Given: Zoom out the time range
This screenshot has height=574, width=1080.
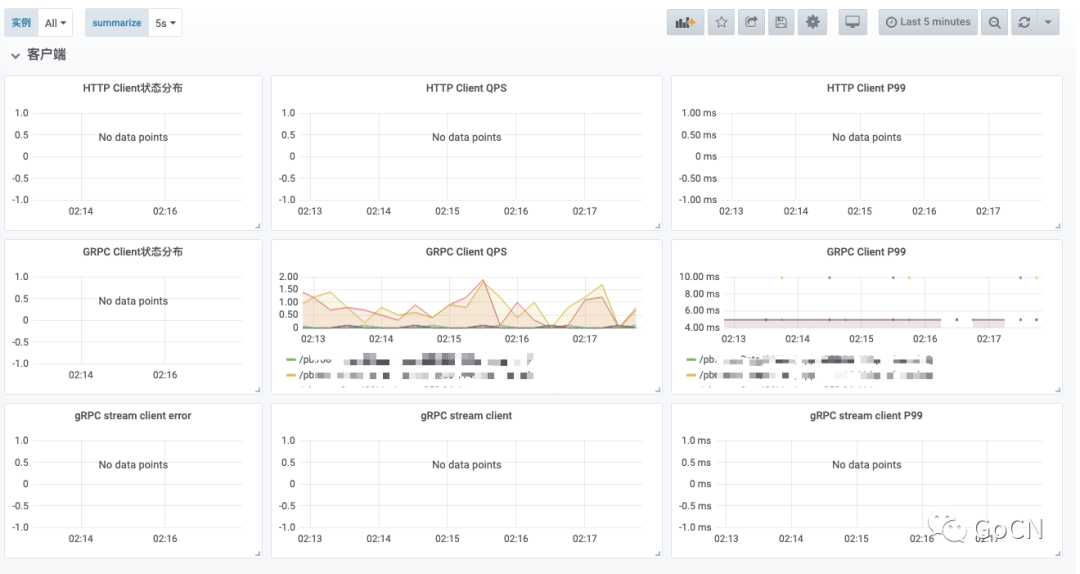Looking at the screenshot, I should [994, 22].
